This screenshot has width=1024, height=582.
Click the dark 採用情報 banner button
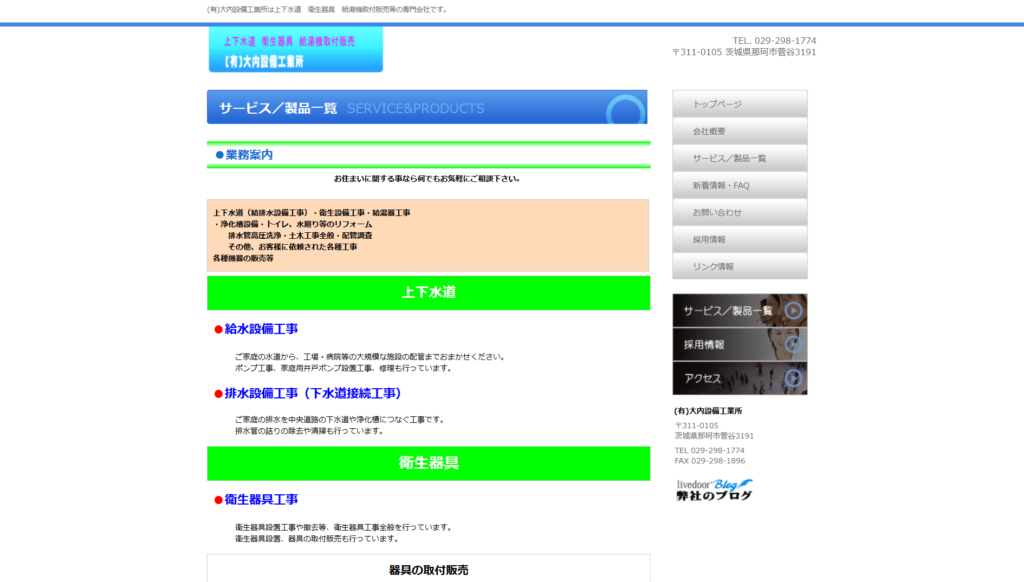(740, 344)
